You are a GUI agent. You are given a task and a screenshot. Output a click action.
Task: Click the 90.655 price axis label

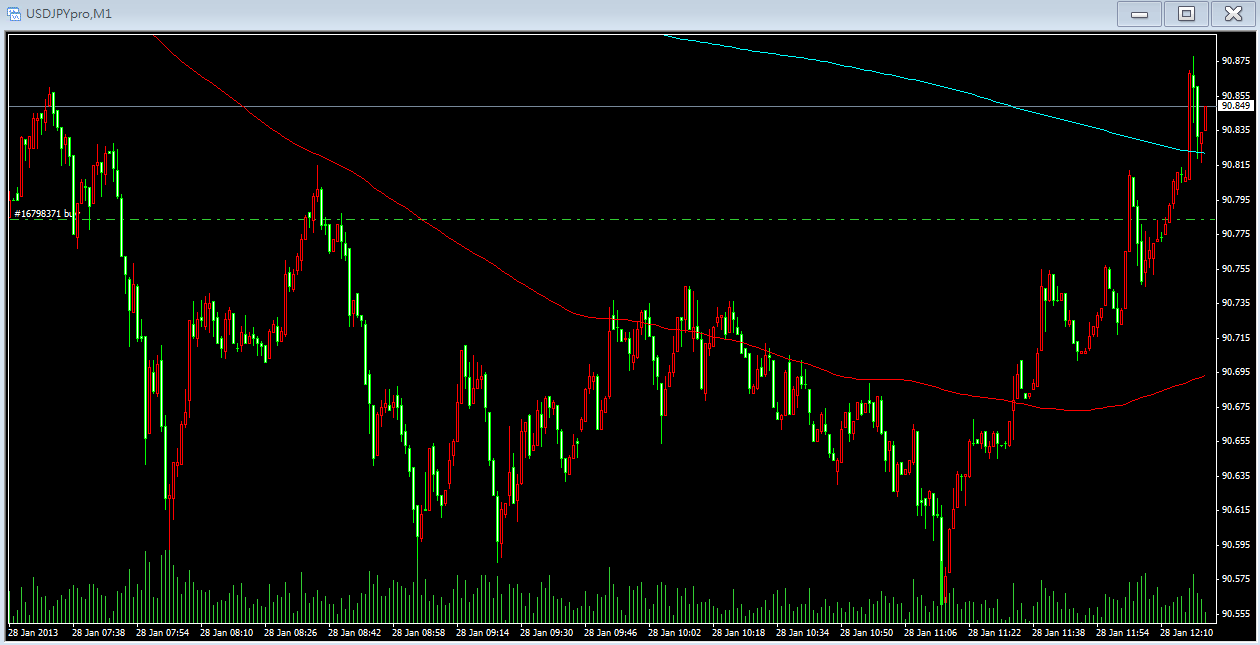1236,441
